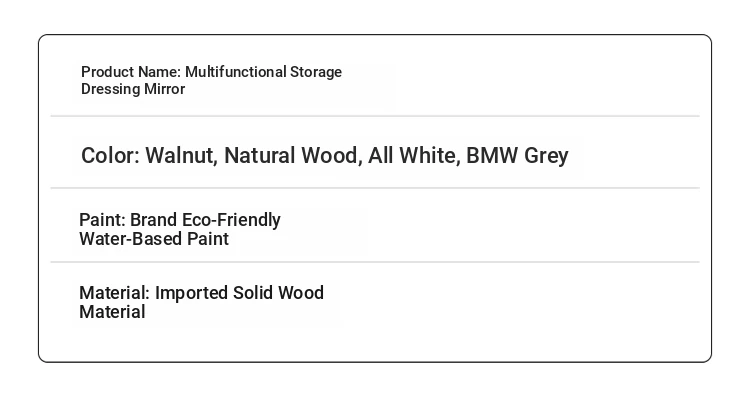Click the word 'Imported' in material row
Image resolution: width=750 pixels, height=398 pixels.
[191, 293]
